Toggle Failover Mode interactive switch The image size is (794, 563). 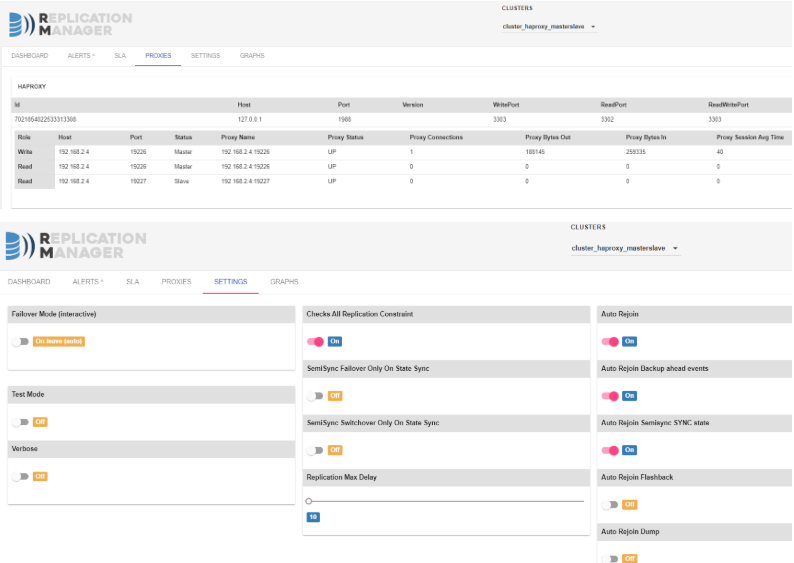(21, 341)
